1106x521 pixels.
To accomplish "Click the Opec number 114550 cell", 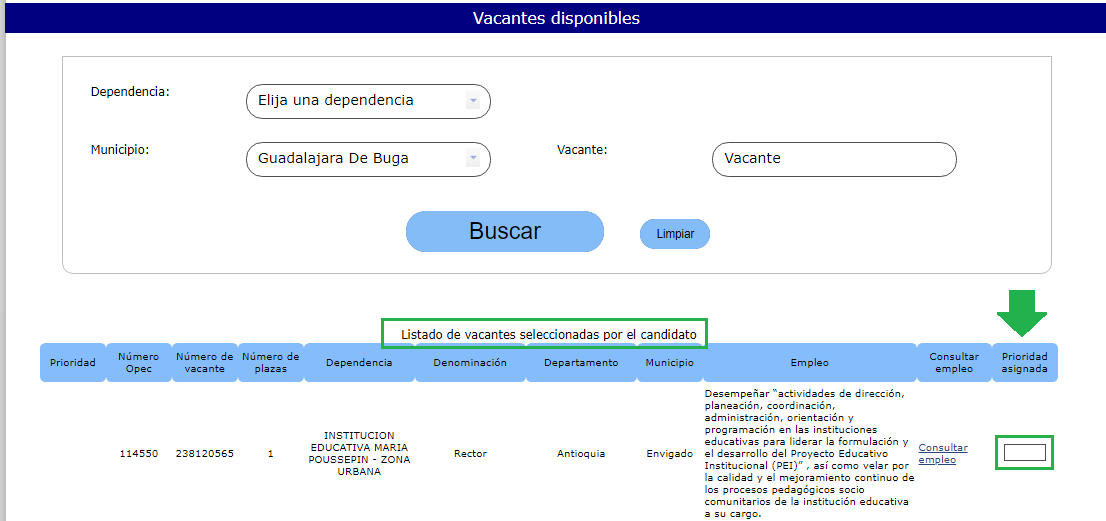I will coord(138,454).
